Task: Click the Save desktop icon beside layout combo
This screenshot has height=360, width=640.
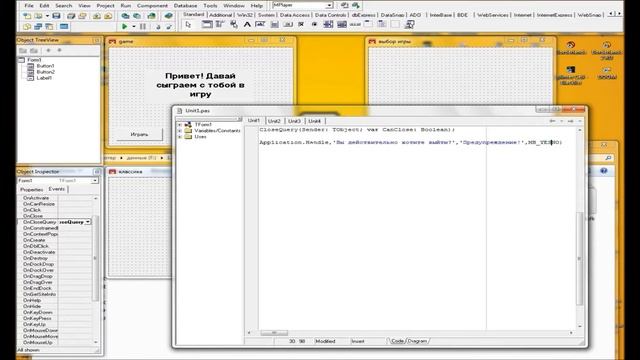Action: click(x=344, y=5)
